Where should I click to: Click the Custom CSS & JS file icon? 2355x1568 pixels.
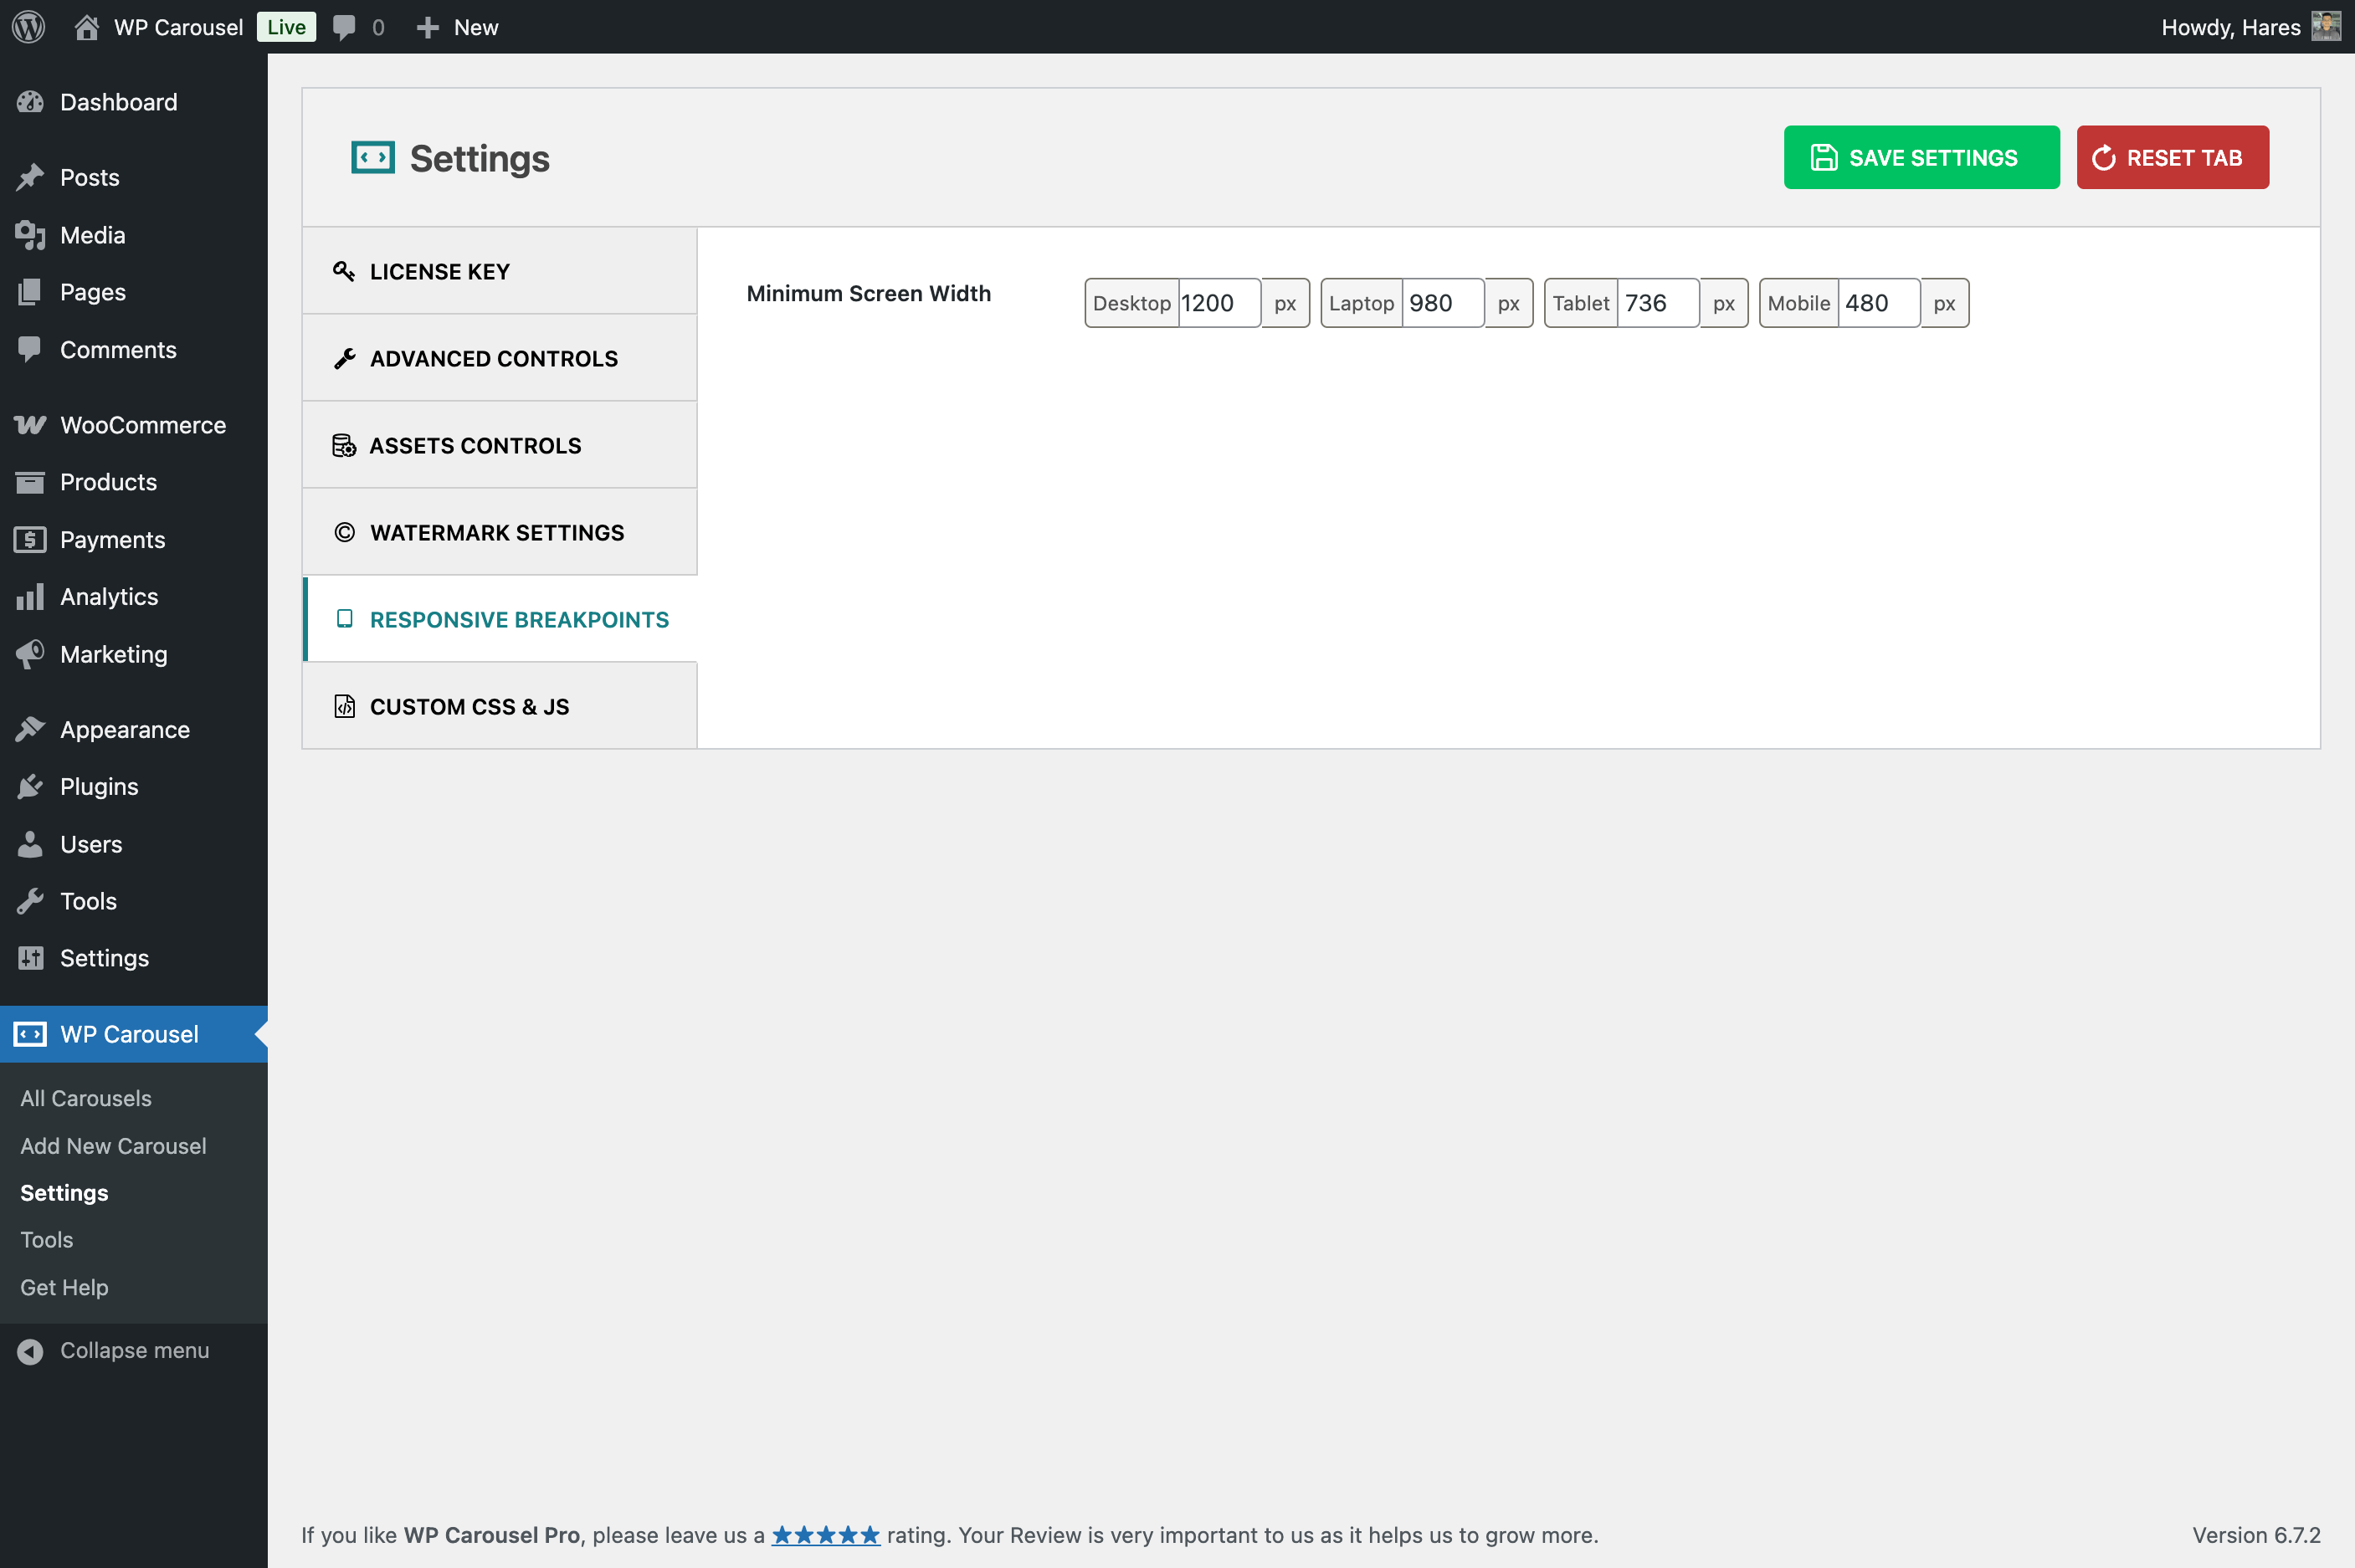click(344, 706)
